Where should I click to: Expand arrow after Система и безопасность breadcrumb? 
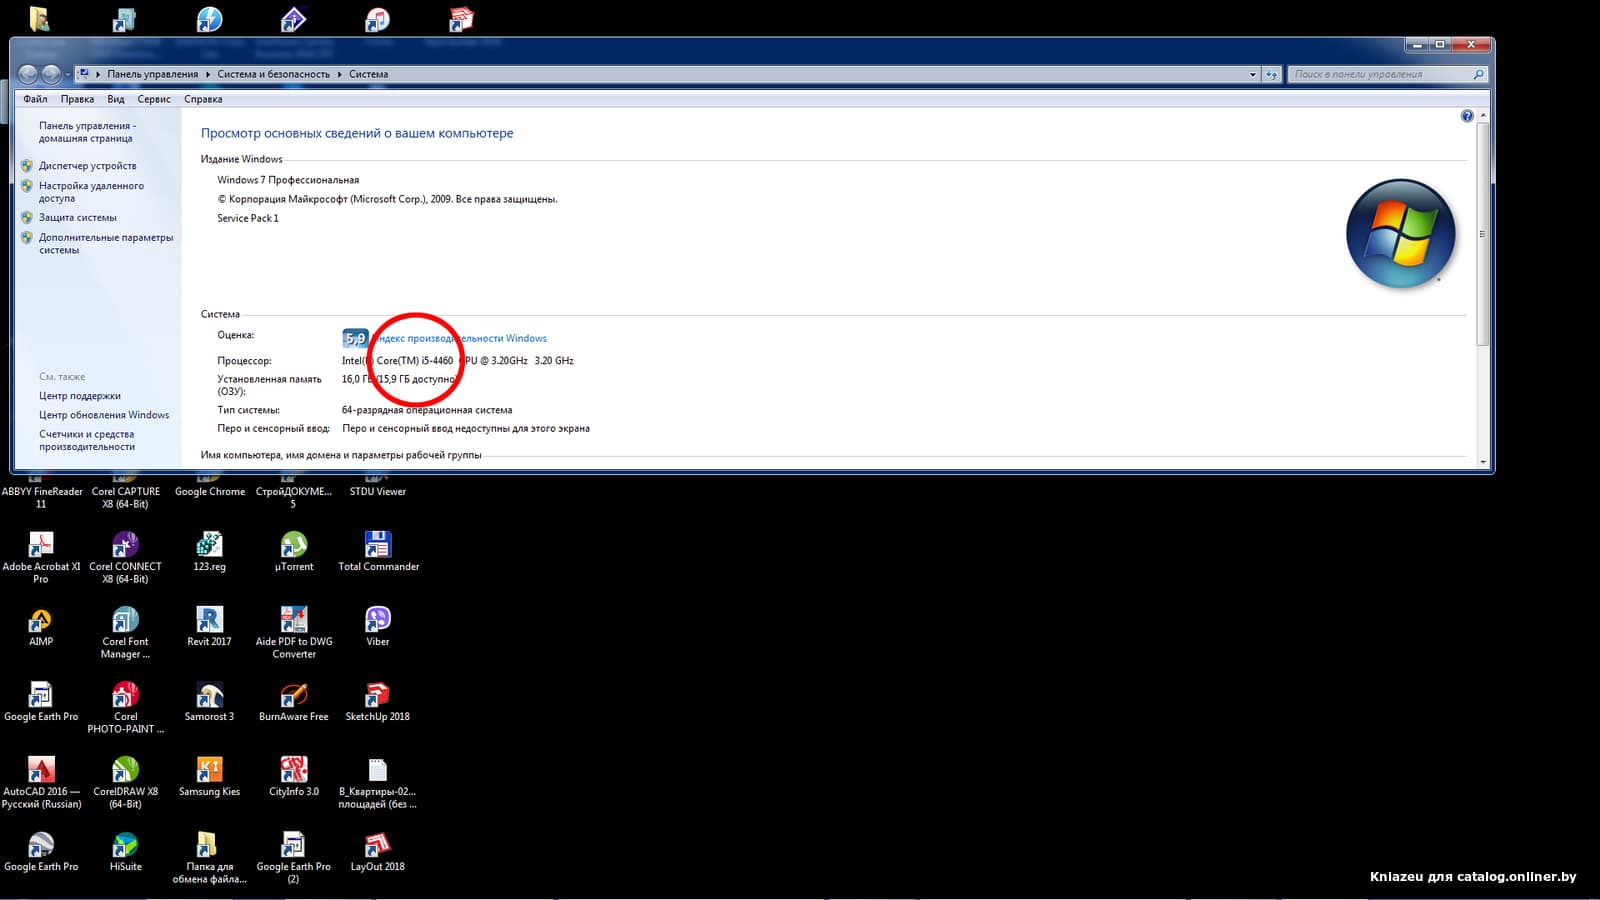(340, 74)
